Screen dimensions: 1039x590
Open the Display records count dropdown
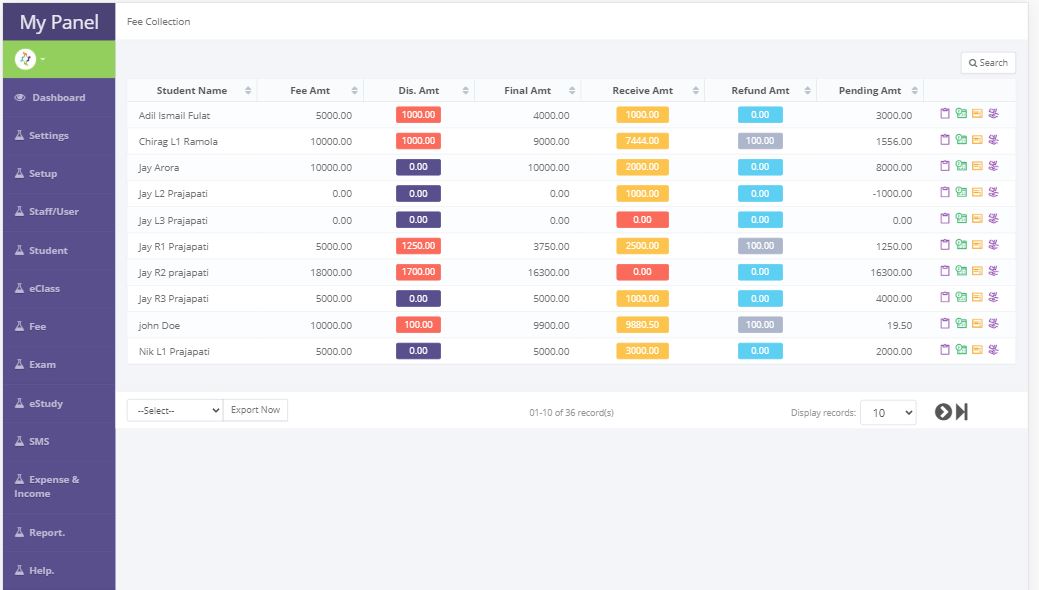click(x=888, y=412)
